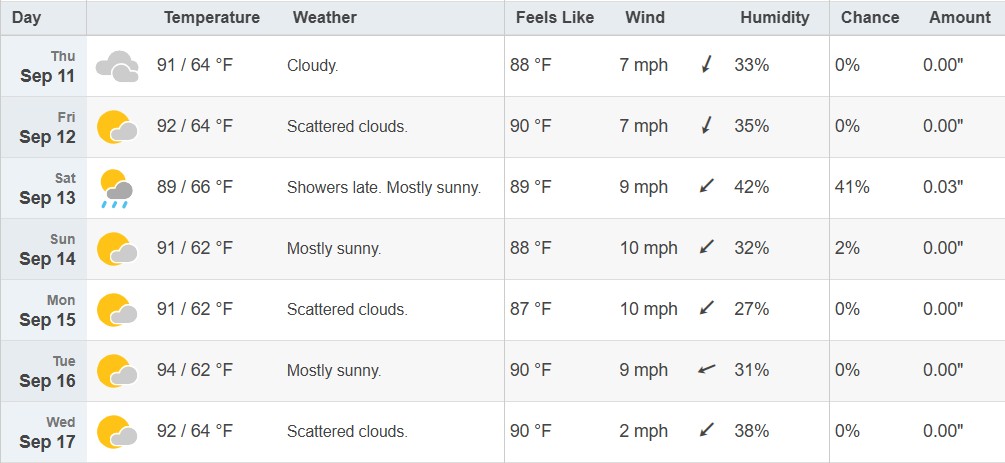The image size is (1005, 463).
Task: Click the 94 / 62 °F temperature
Action: [195, 370]
